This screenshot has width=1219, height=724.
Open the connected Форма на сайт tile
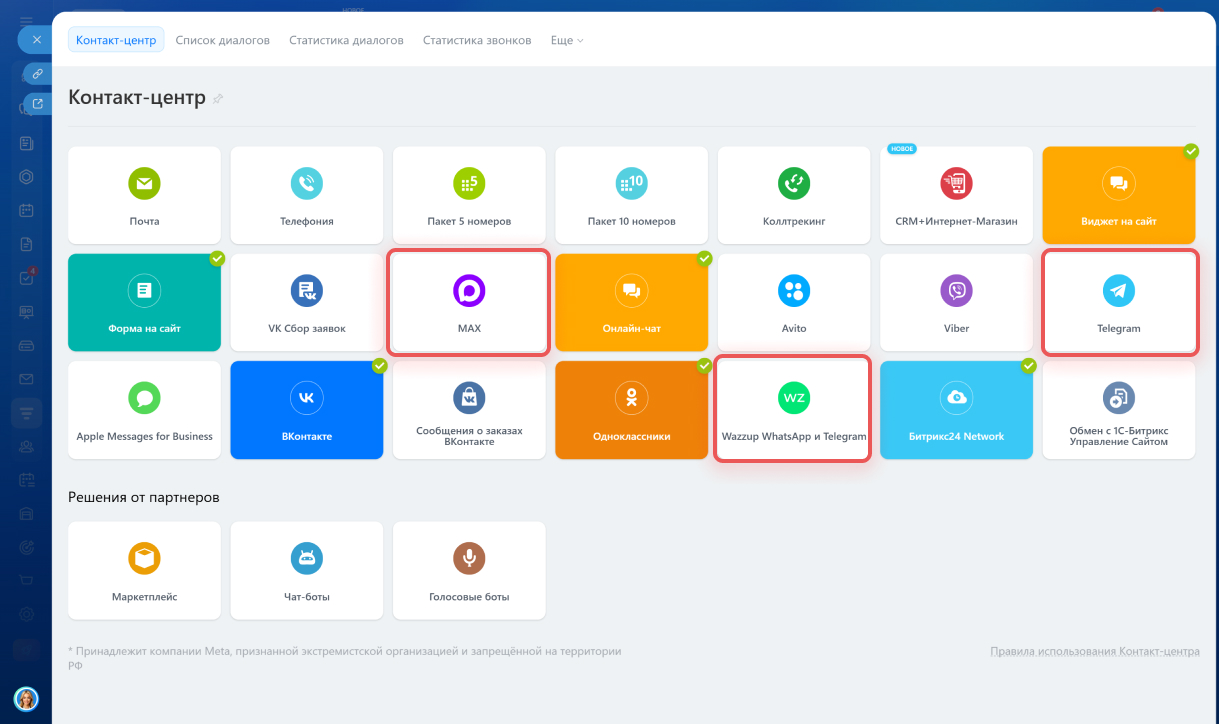click(144, 303)
